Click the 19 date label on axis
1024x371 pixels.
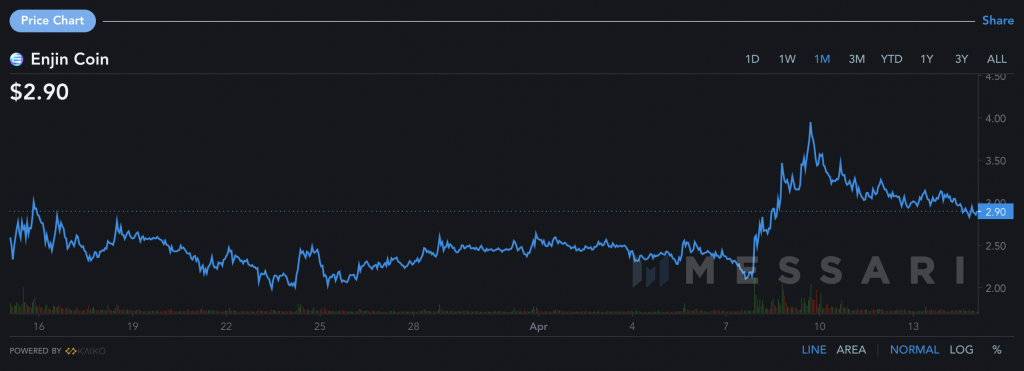(133, 326)
